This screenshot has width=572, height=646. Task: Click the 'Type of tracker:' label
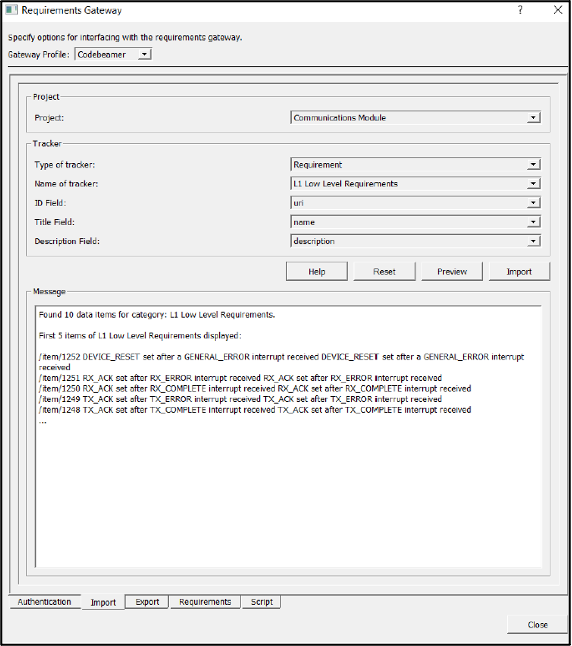pyautogui.click(x=65, y=165)
